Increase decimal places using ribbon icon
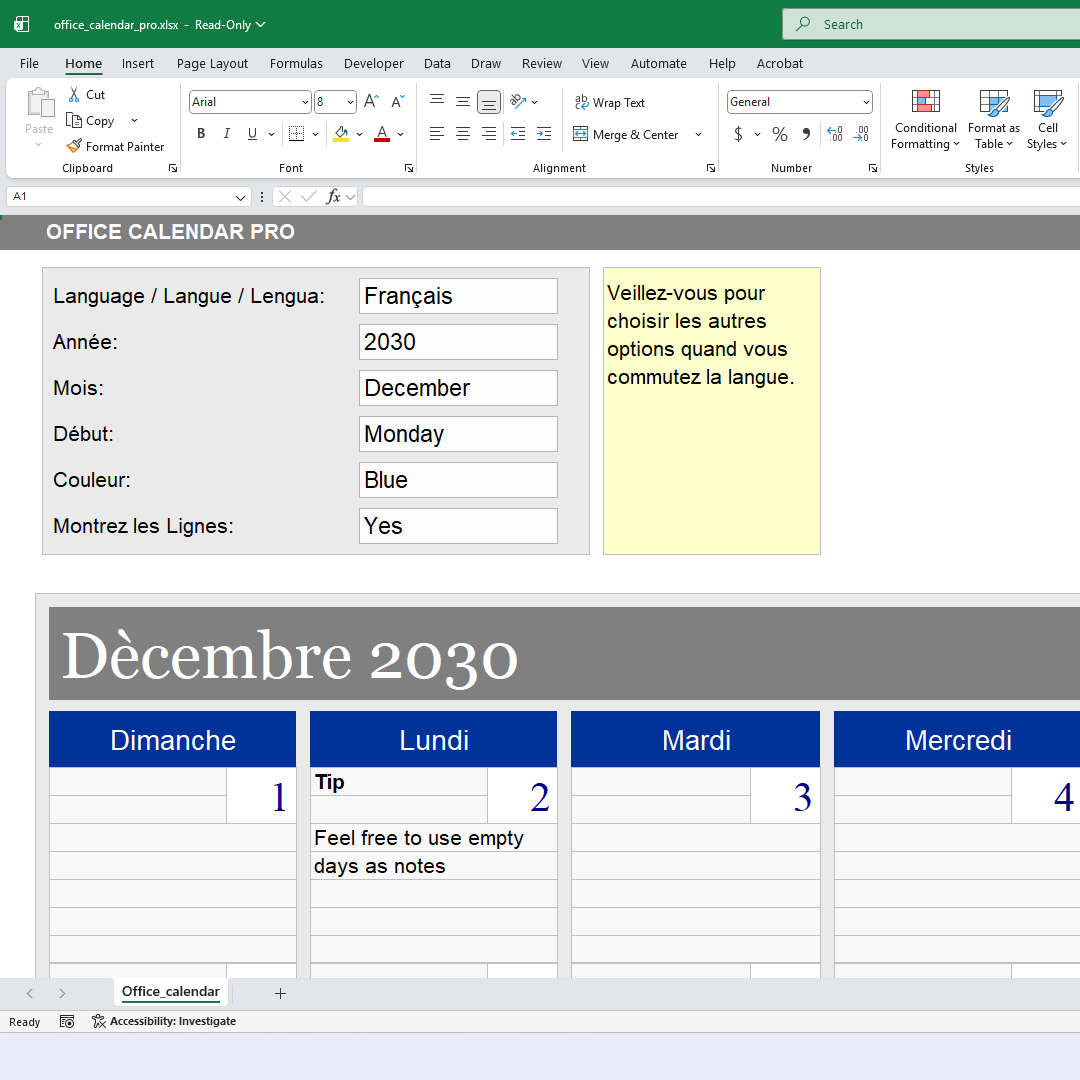Image resolution: width=1080 pixels, height=1080 pixels. (x=834, y=133)
